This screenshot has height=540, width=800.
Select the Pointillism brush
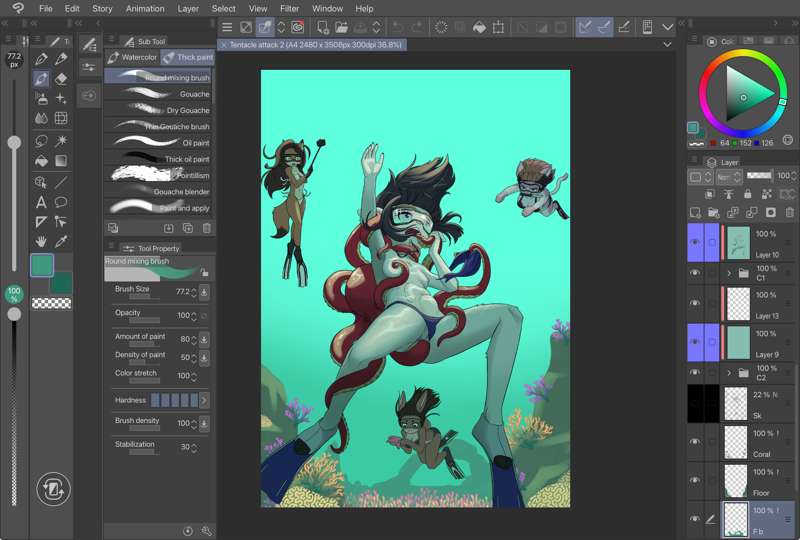pos(158,175)
